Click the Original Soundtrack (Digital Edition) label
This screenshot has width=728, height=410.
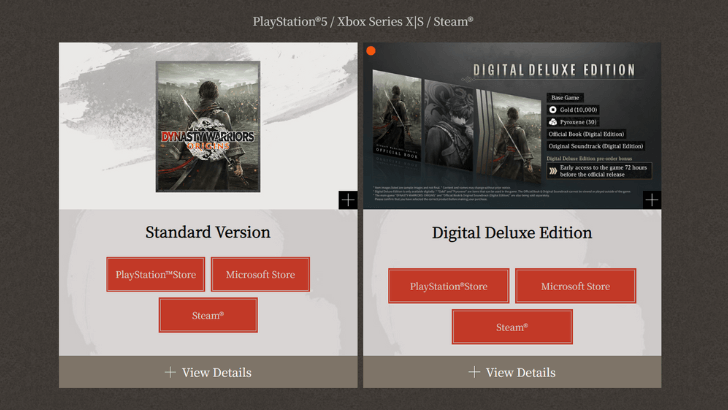[x=596, y=146]
